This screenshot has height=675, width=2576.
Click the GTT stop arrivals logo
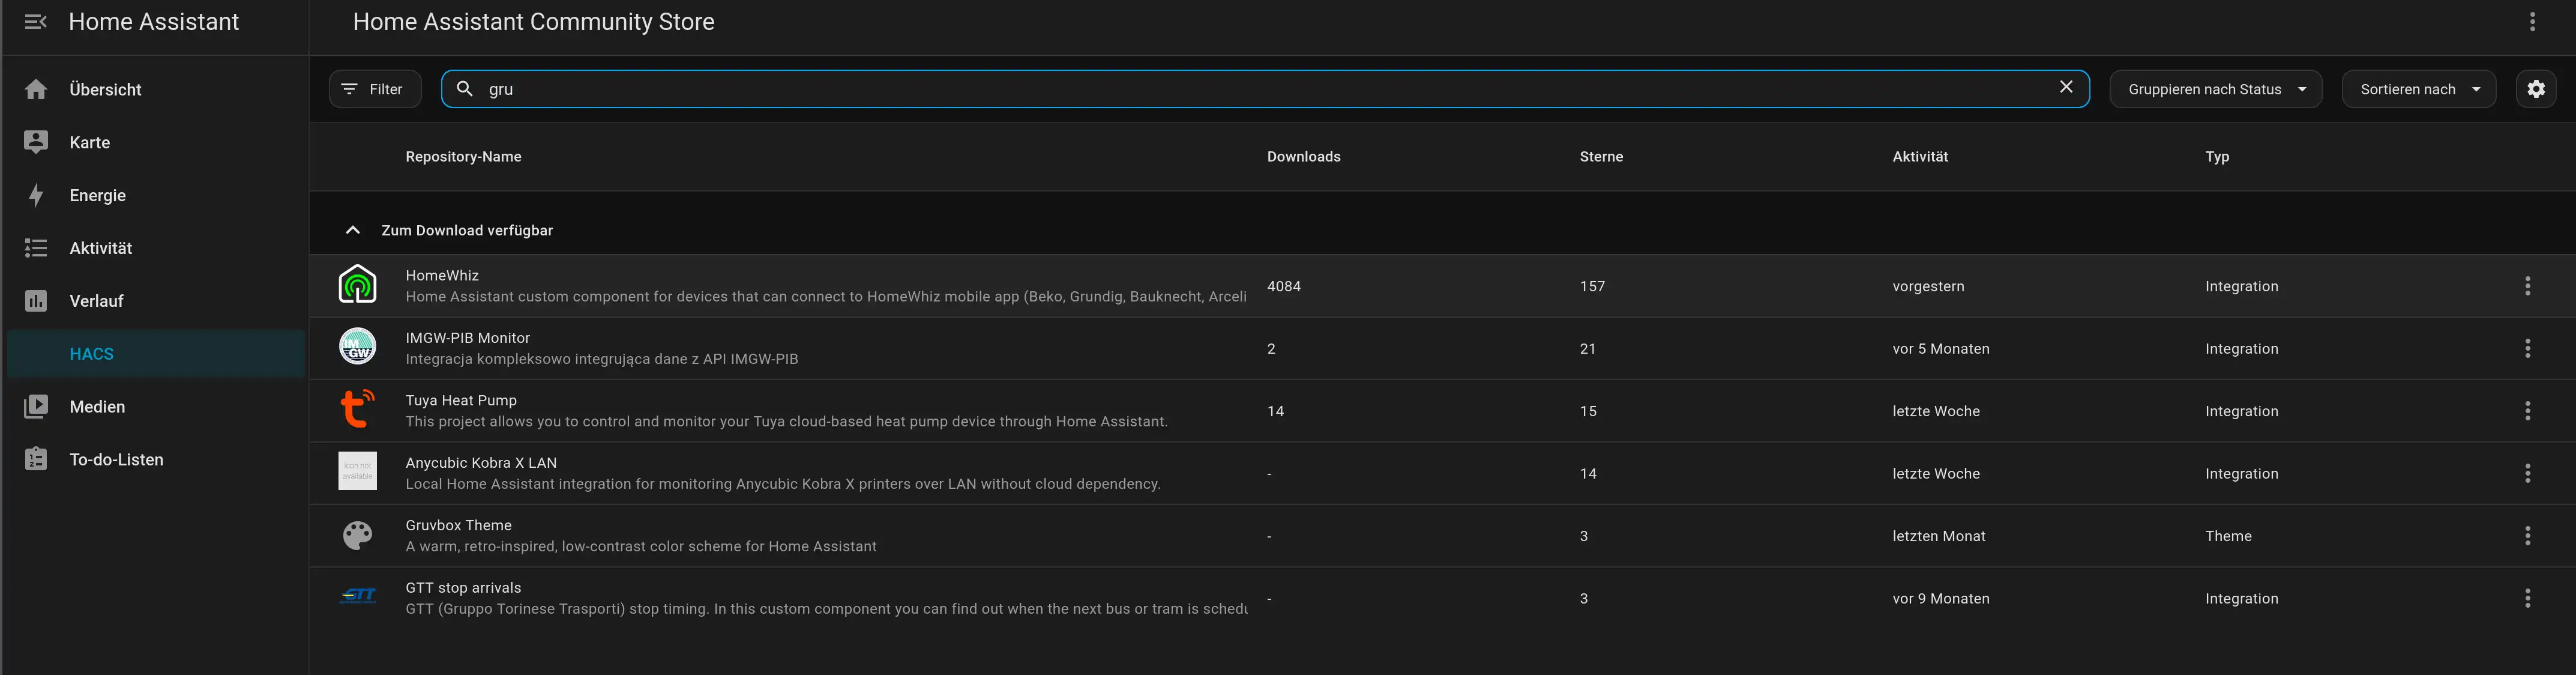coord(358,596)
